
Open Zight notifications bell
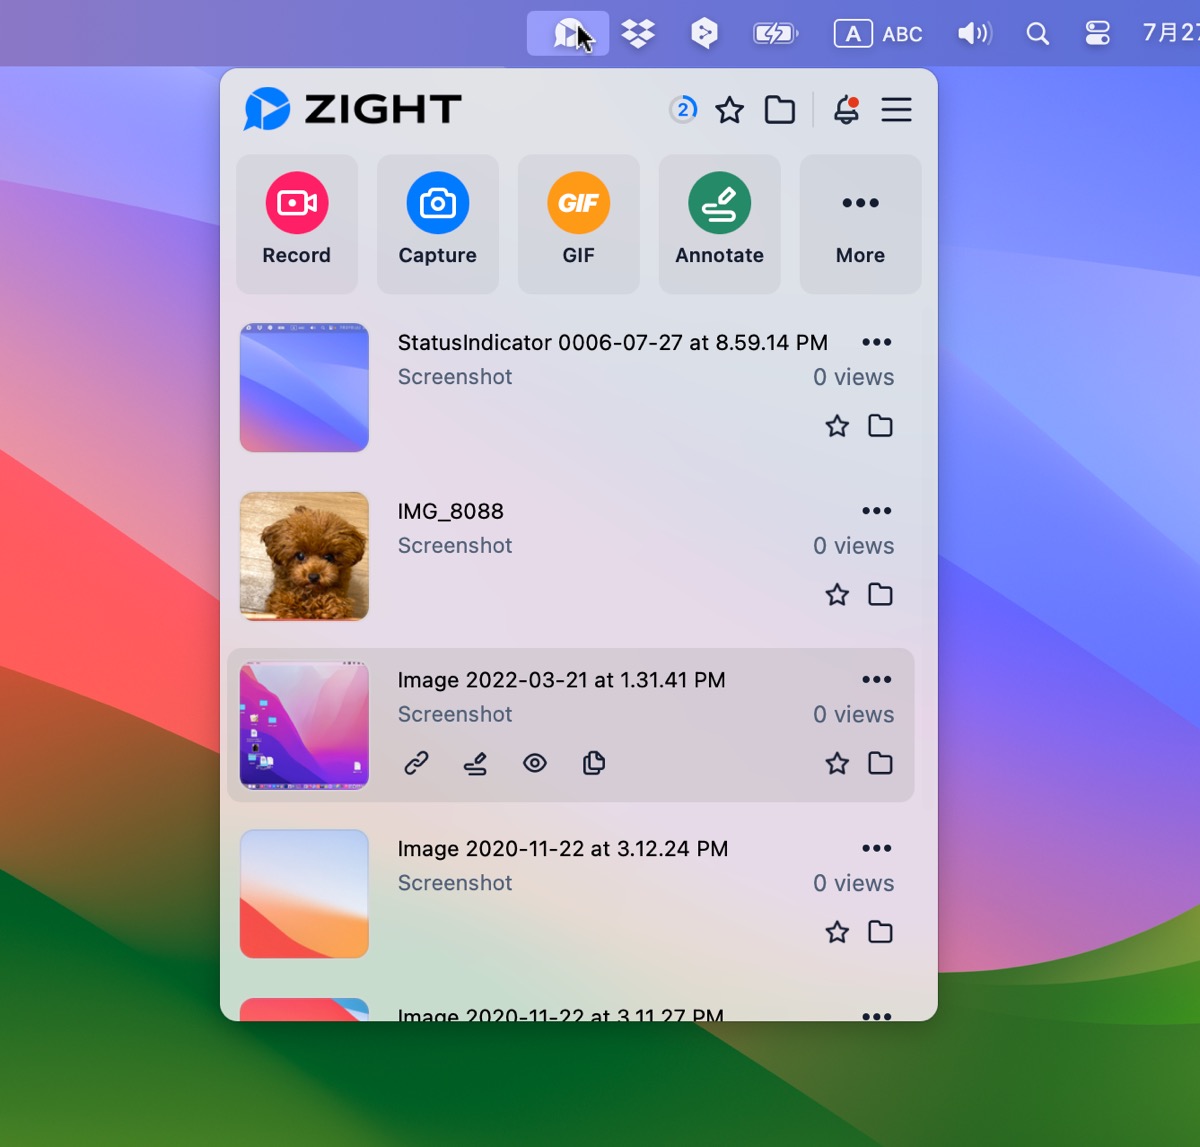pos(847,110)
